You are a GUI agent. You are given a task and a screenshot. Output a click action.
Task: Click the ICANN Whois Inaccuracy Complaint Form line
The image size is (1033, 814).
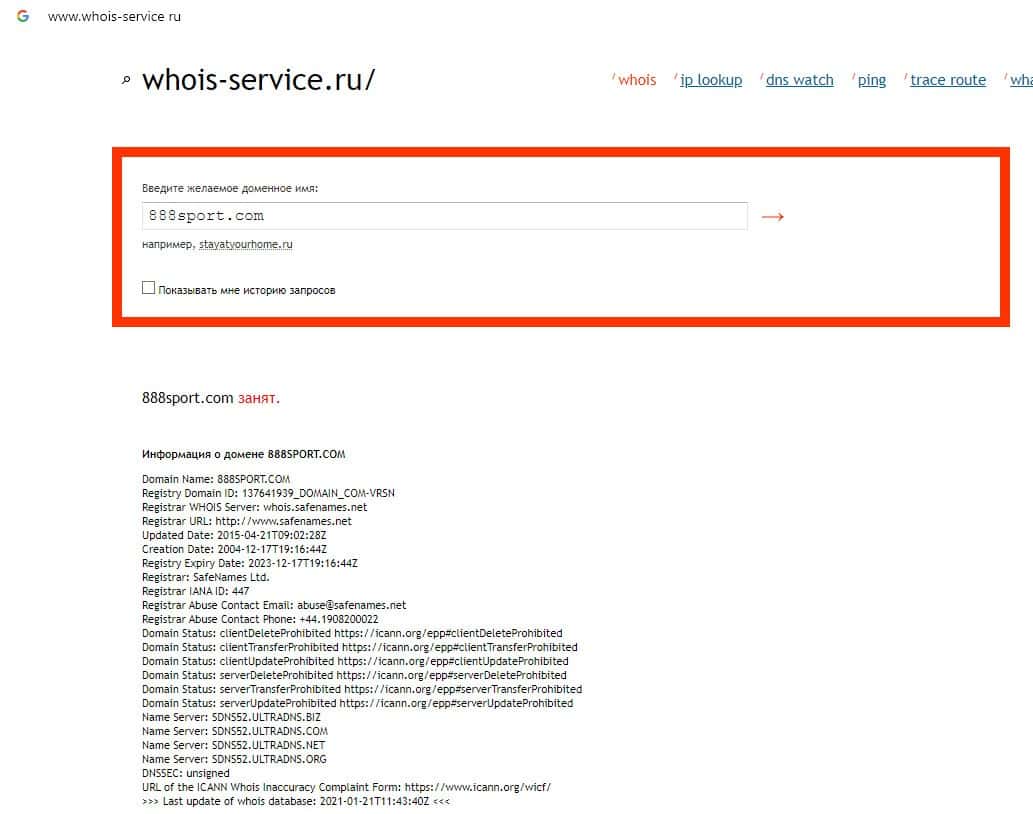[x=346, y=787]
